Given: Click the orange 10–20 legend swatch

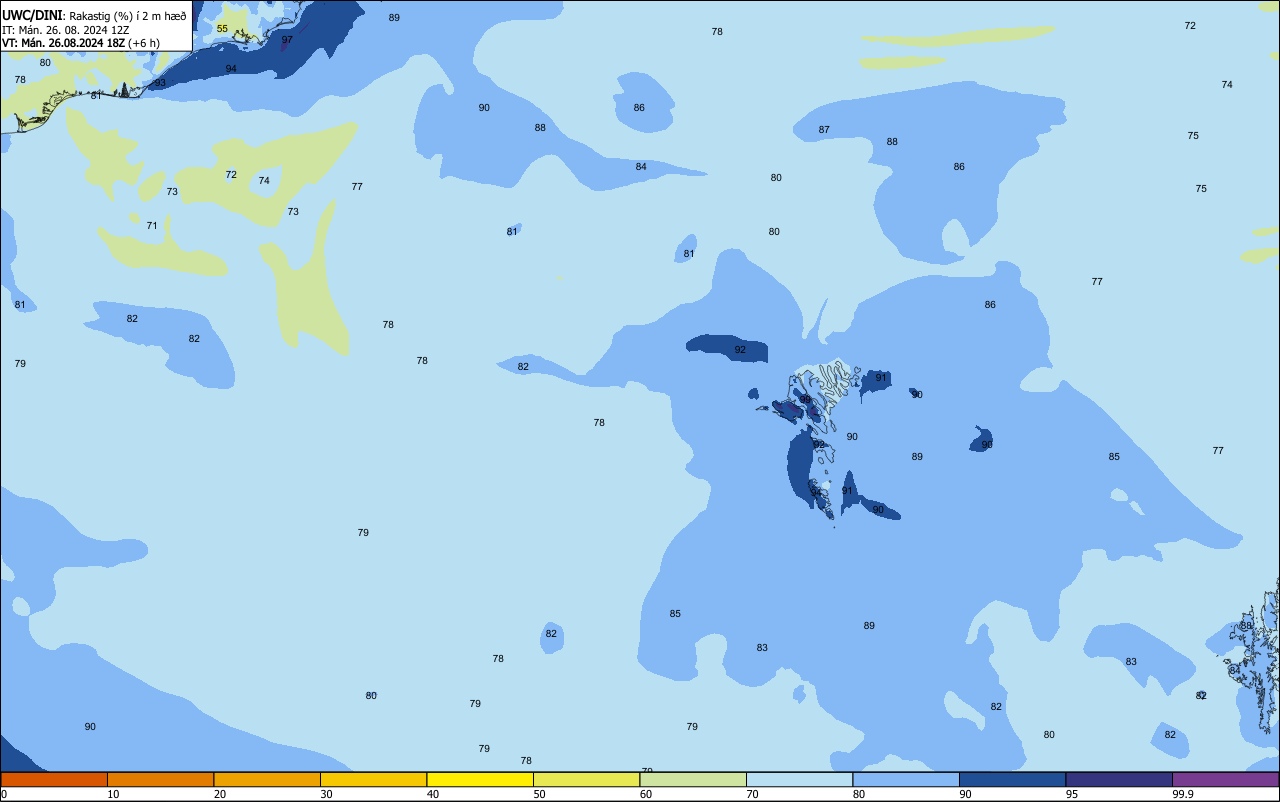Looking at the screenshot, I should [x=160, y=779].
